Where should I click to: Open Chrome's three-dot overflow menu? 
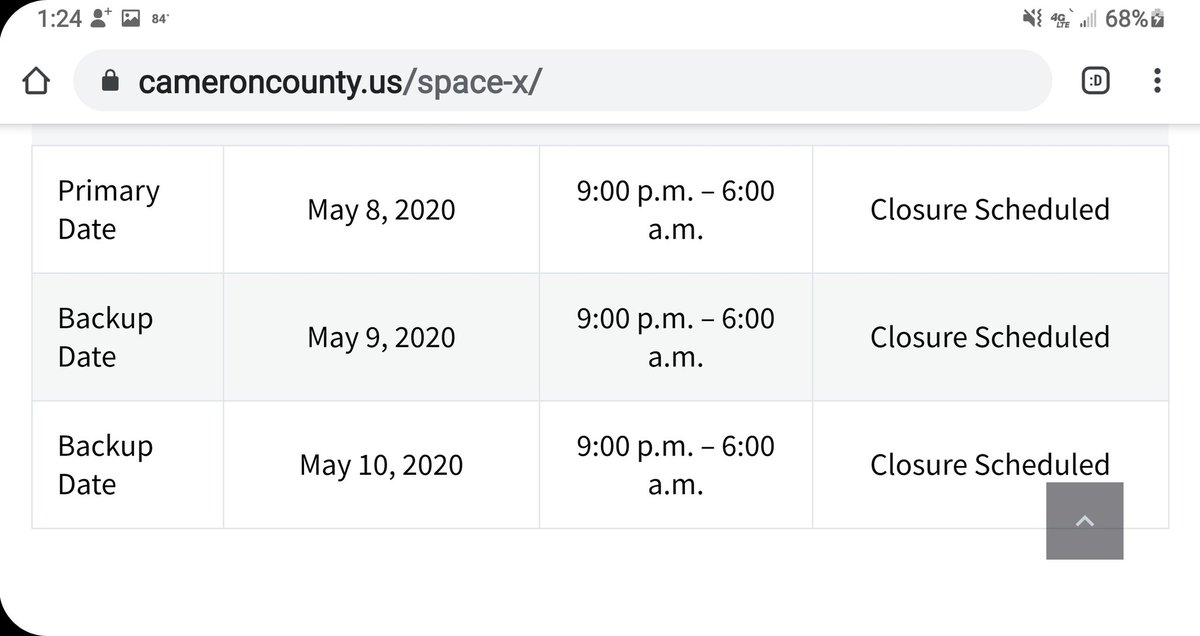click(x=1157, y=81)
